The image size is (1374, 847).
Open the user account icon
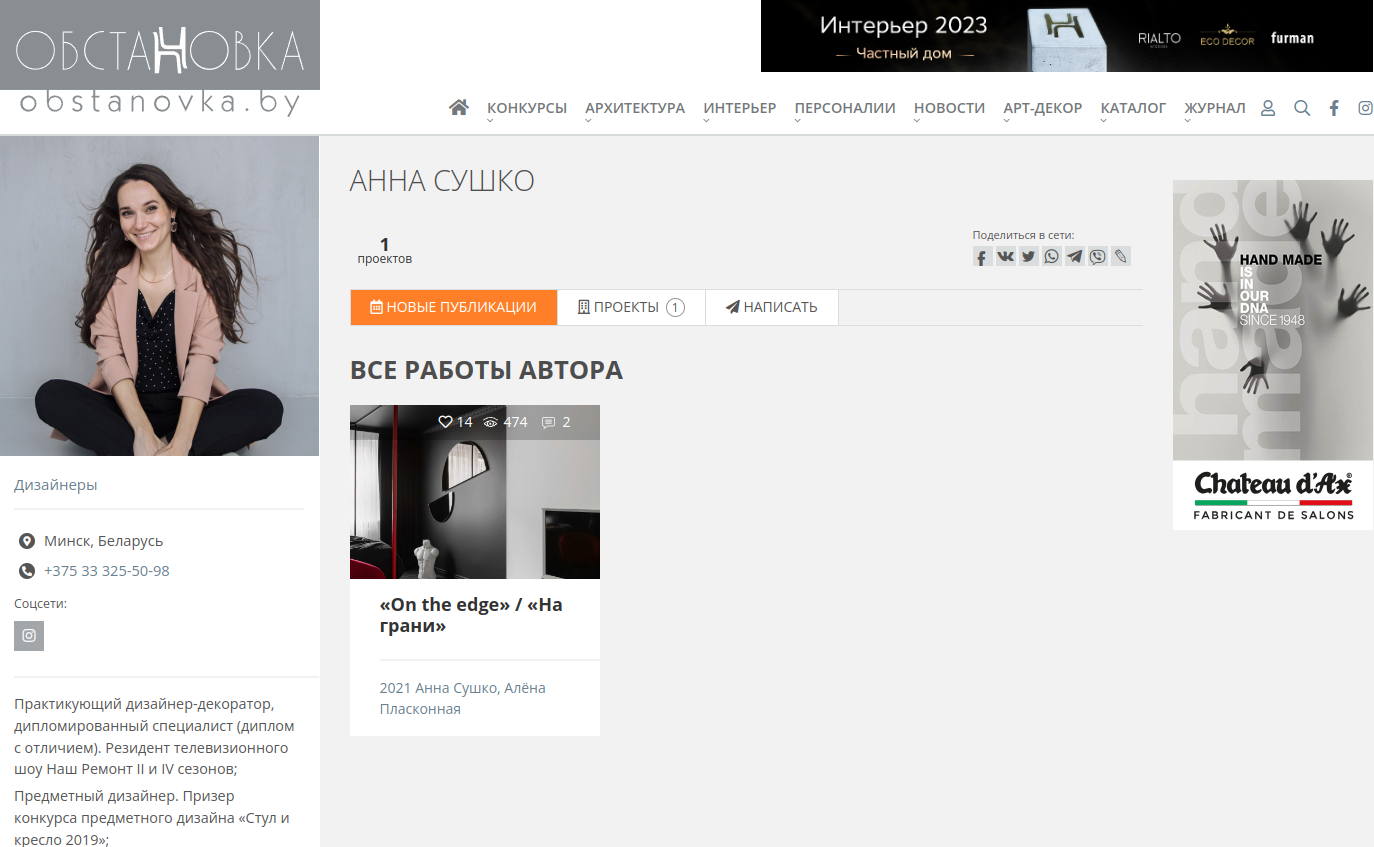click(x=1268, y=108)
